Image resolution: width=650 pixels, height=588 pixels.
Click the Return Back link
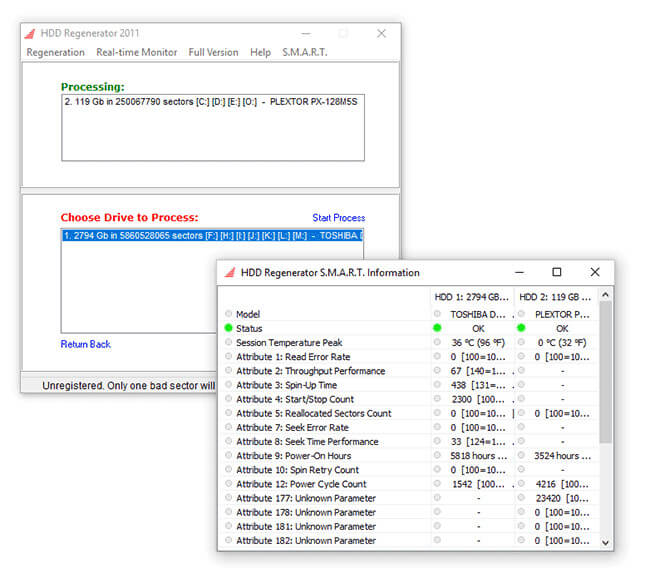[85, 344]
